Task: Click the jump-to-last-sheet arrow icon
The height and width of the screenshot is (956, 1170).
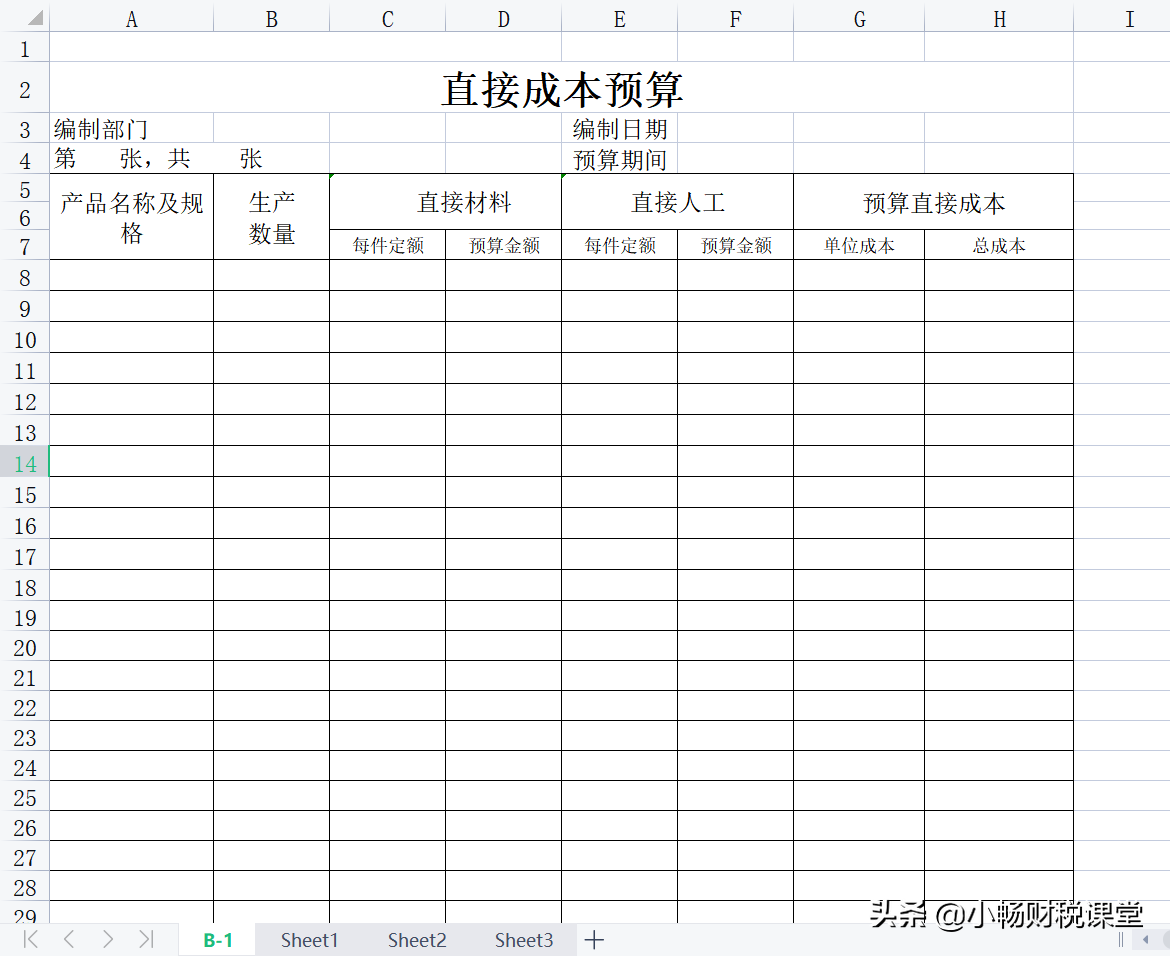Action: pyautogui.click(x=145, y=940)
